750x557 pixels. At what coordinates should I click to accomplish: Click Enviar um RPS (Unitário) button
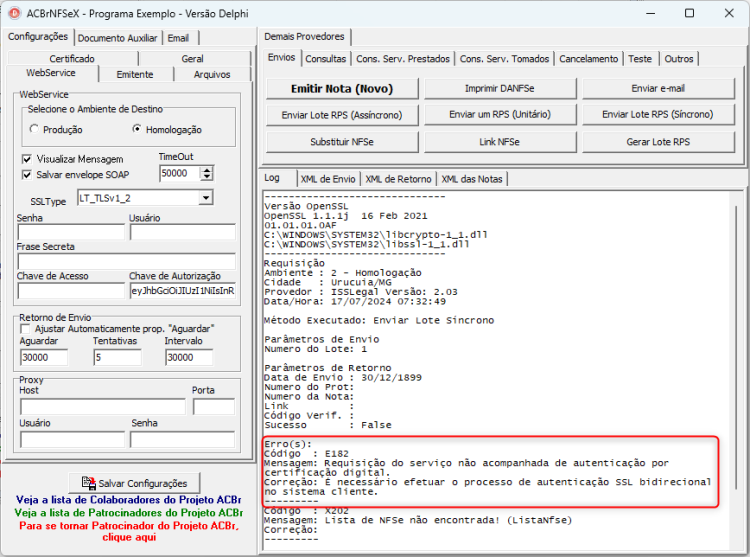point(500,115)
